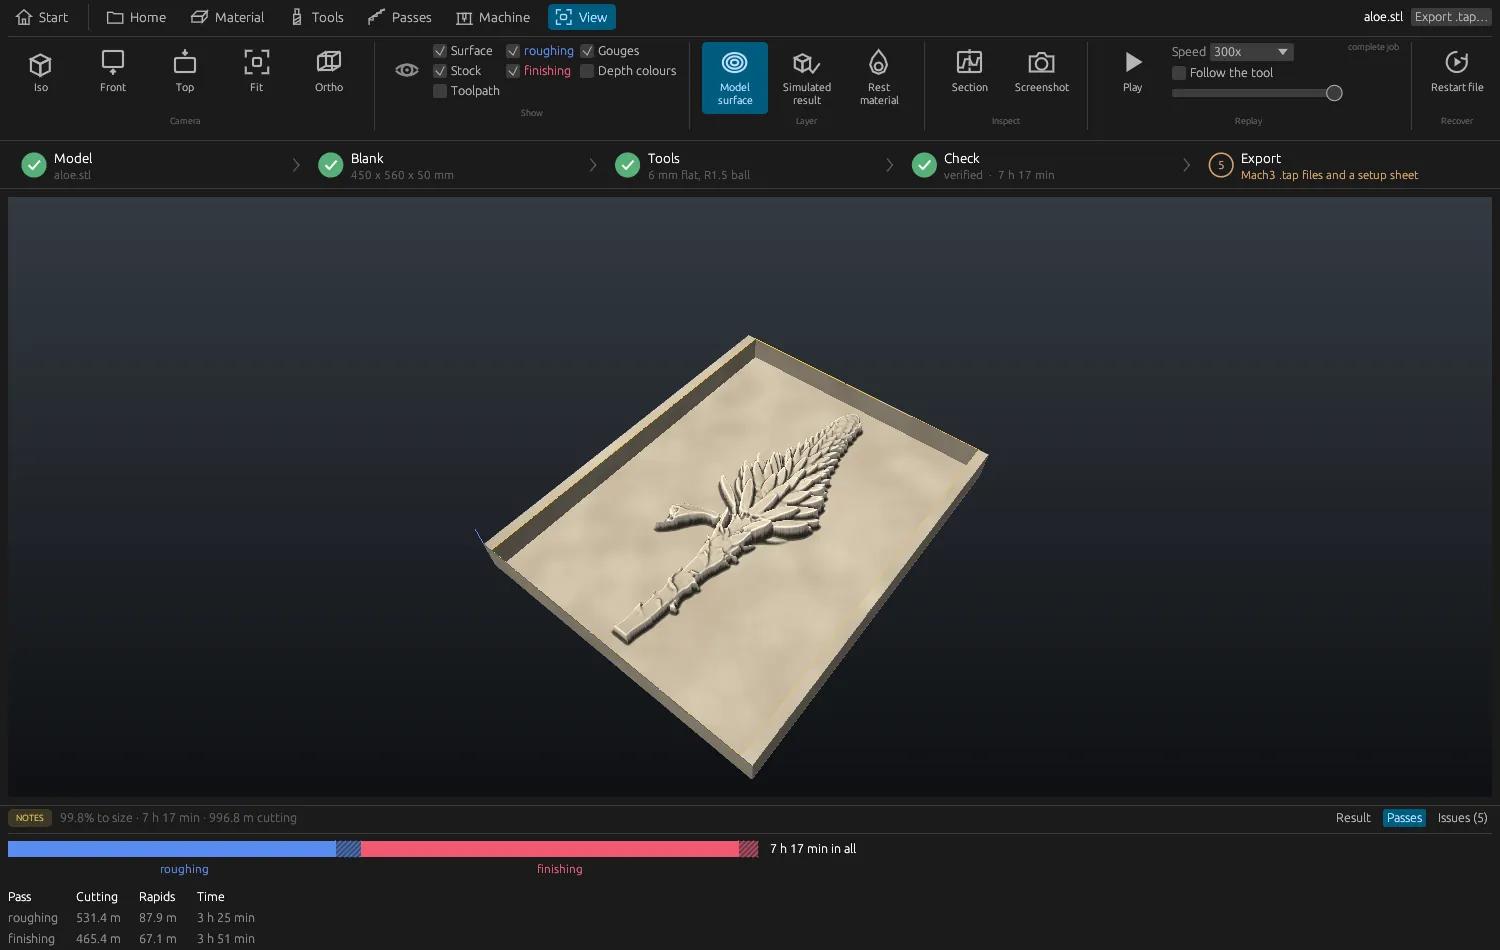Toggle Ortho camera projection

tap(329, 72)
